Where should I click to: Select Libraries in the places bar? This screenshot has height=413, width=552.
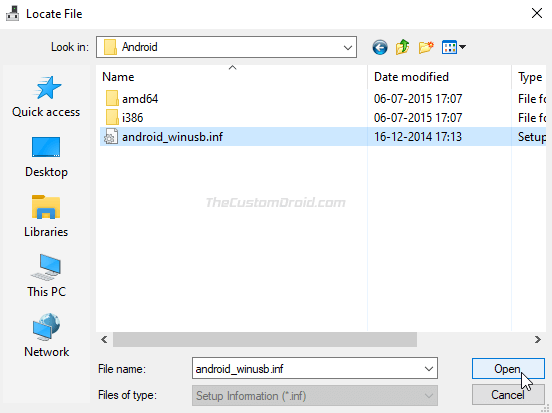click(46, 217)
